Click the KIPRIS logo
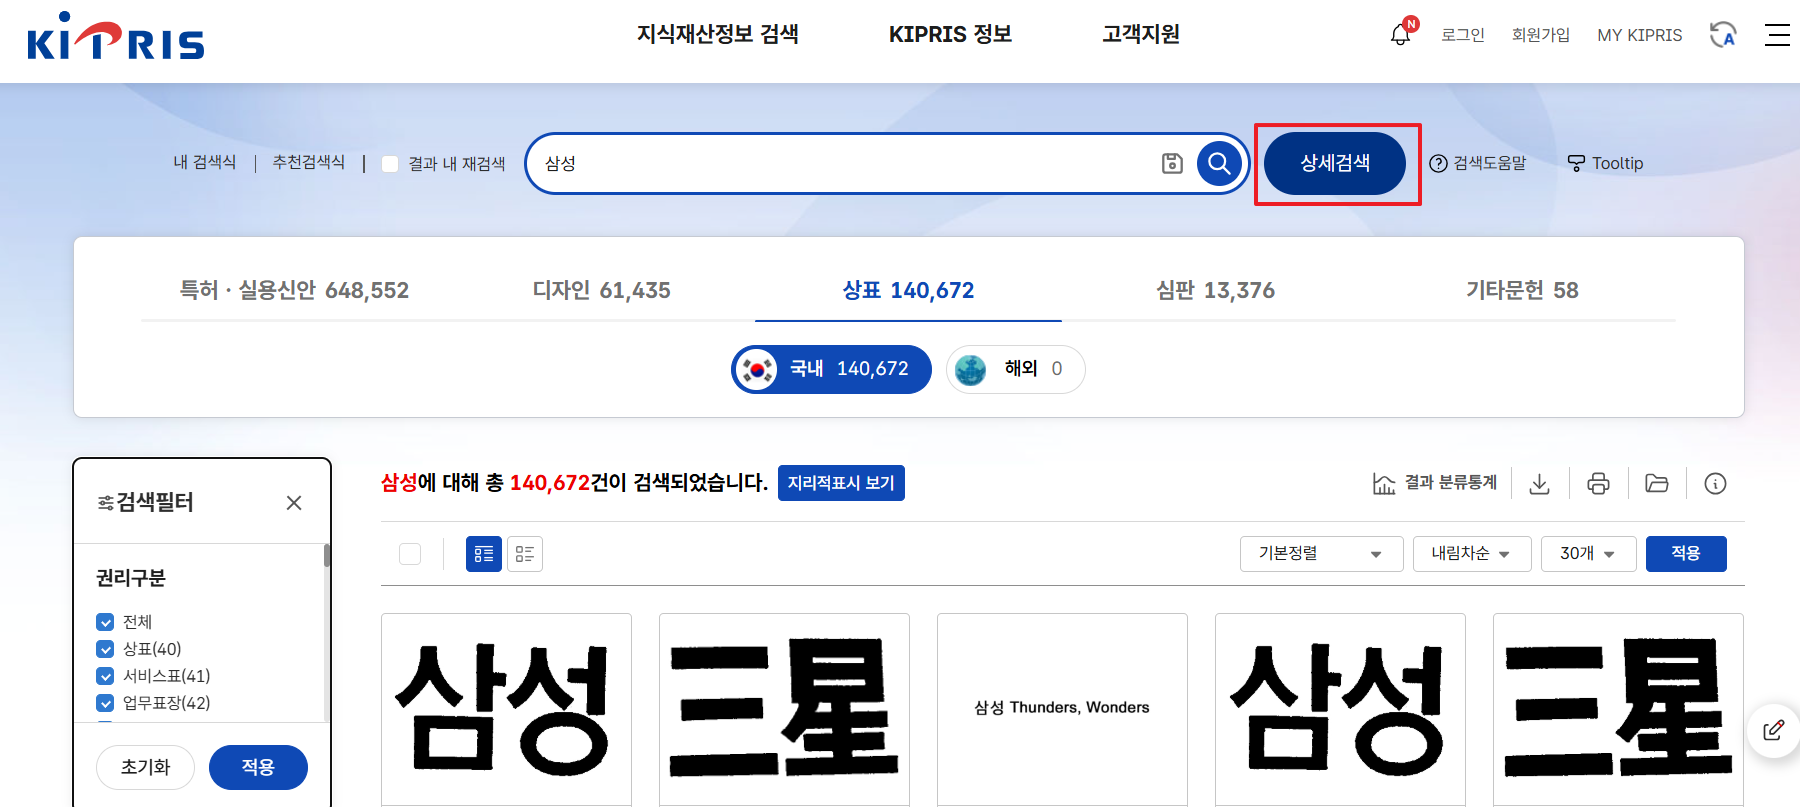Image resolution: width=1800 pixels, height=807 pixels. click(115, 37)
